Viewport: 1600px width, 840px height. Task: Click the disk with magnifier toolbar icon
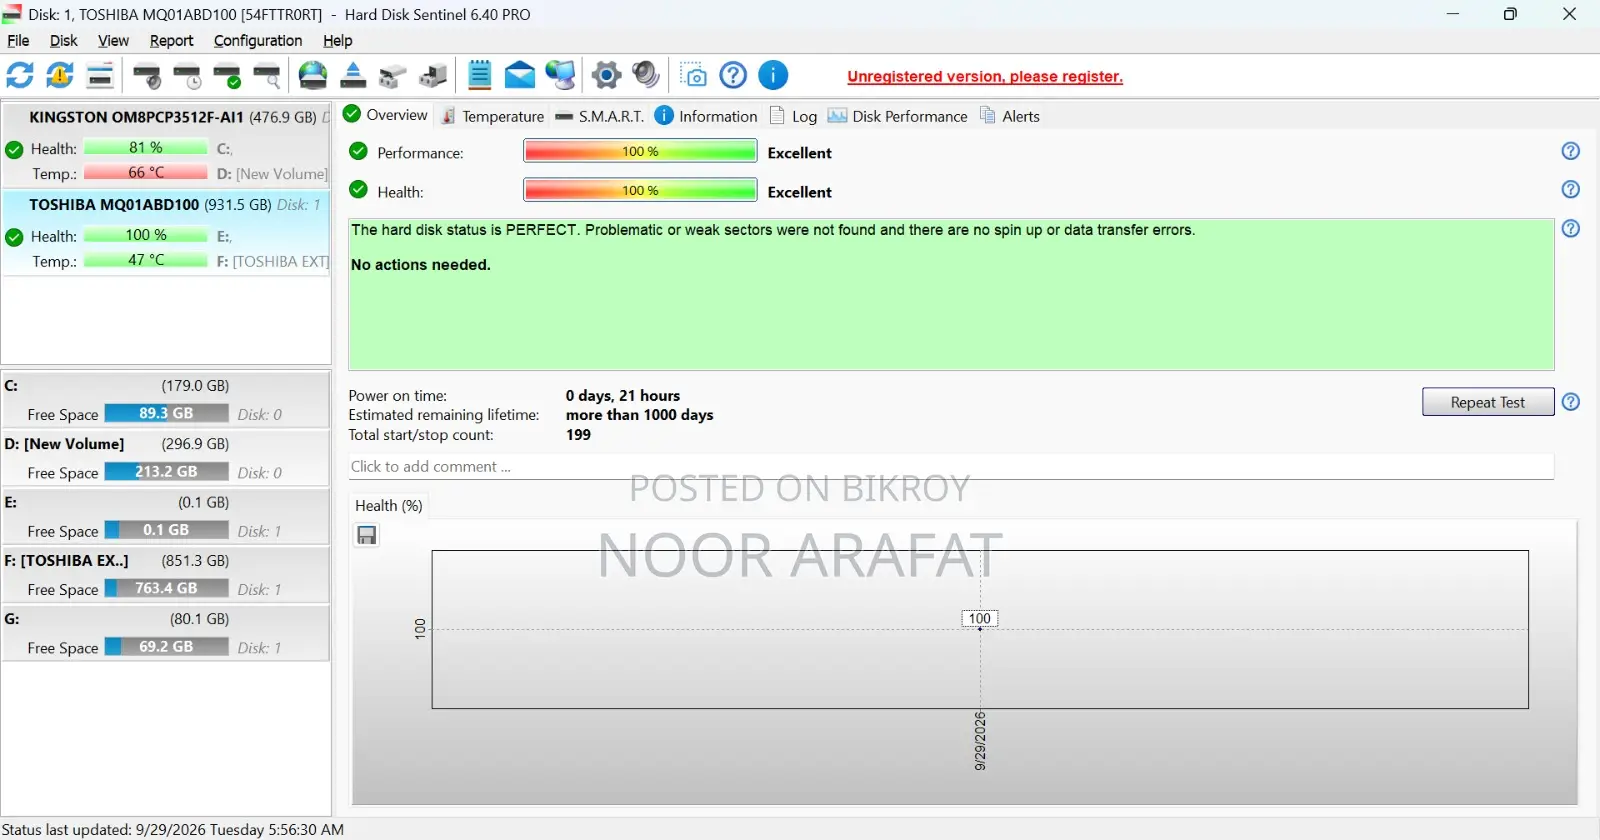point(267,75)
